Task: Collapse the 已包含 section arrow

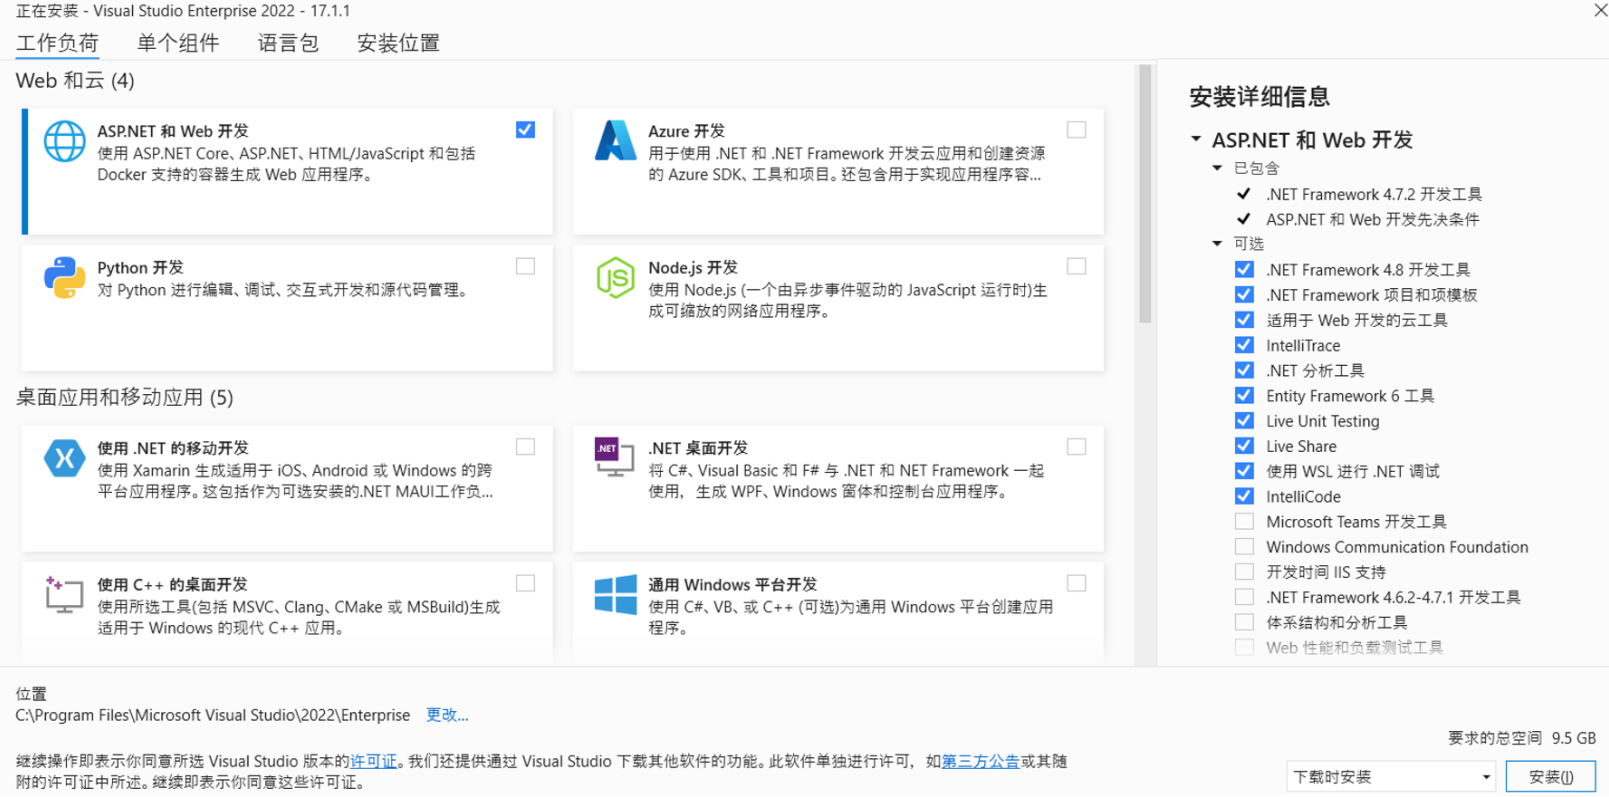Action: pos(1217,168)
